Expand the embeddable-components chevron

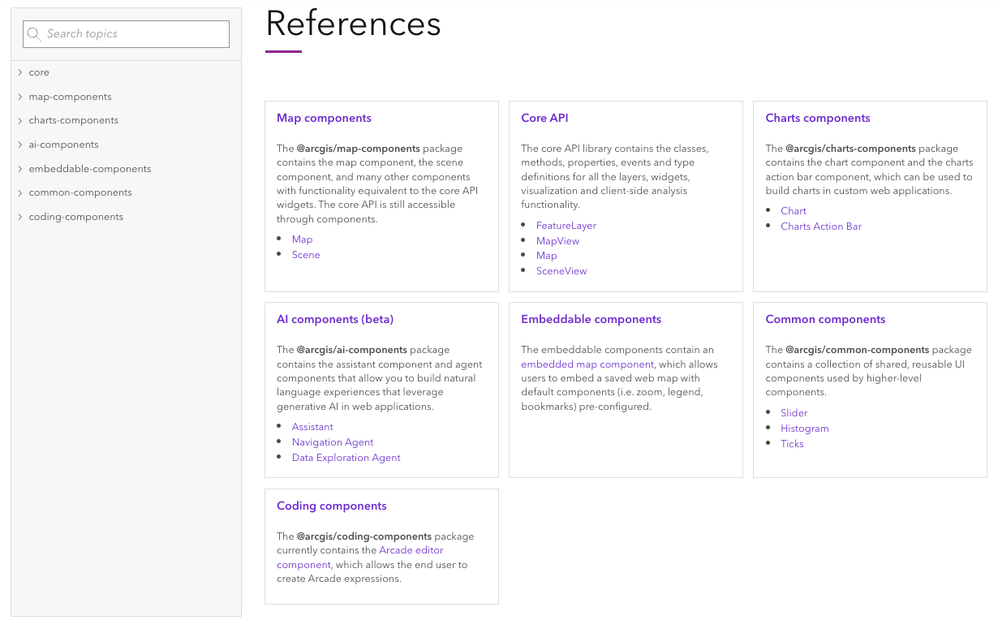[x=20, y=169]
